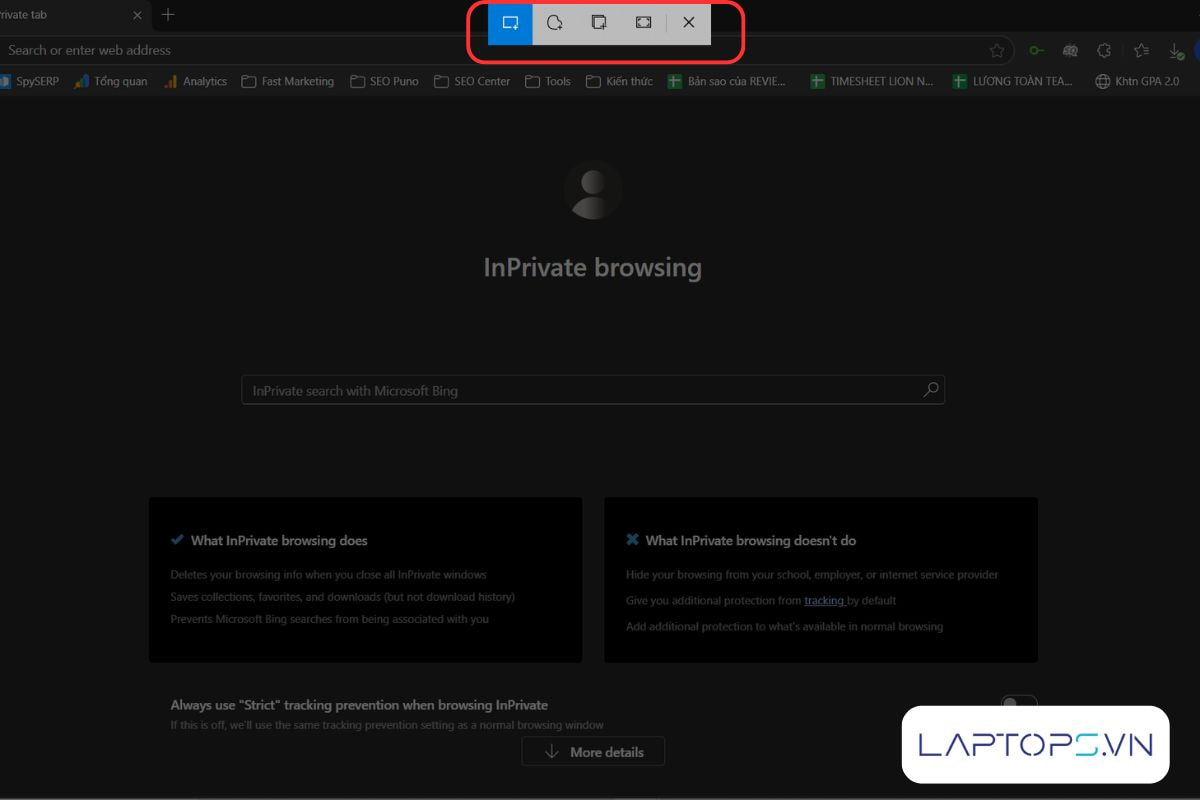Expand Kiến thức bookmark folder
The image size is (1200, 800).
[x=620, y=81]
